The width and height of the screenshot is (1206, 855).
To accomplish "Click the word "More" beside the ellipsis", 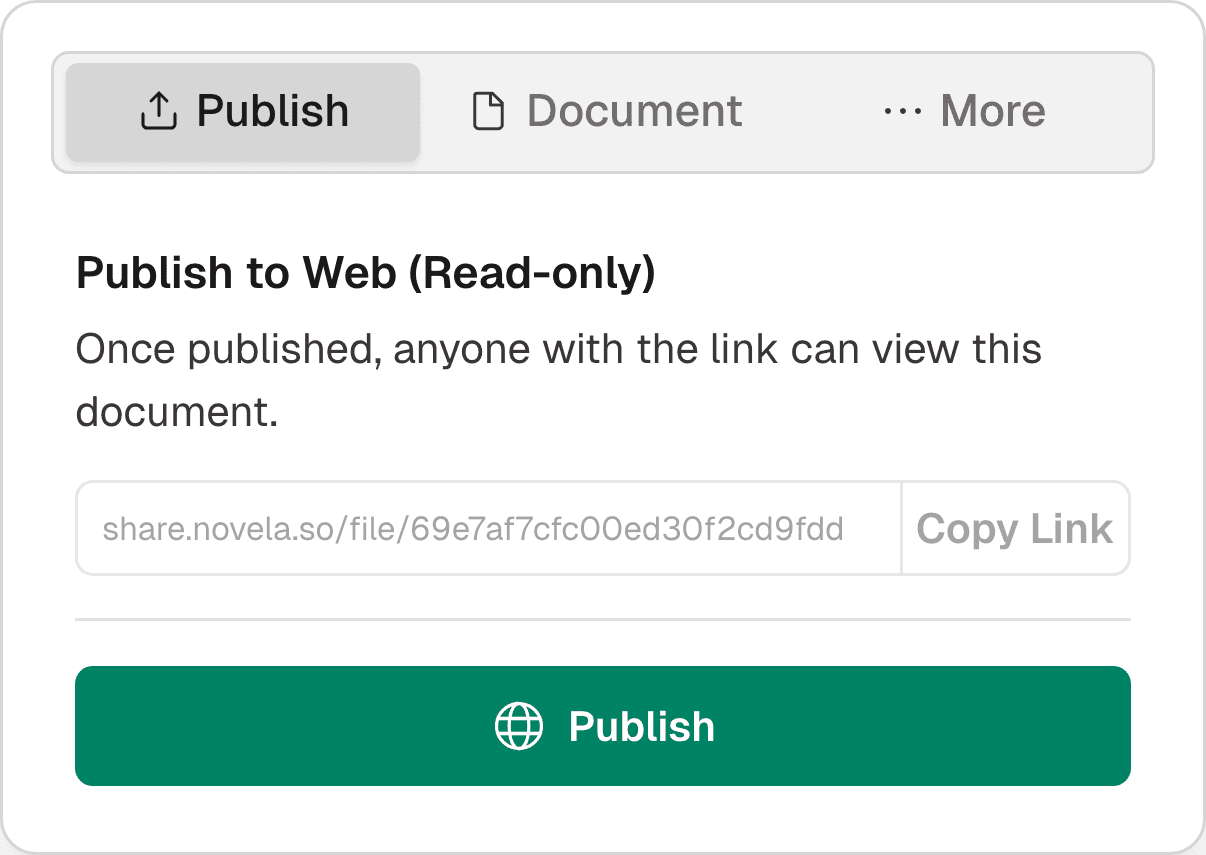I will 992,112.
